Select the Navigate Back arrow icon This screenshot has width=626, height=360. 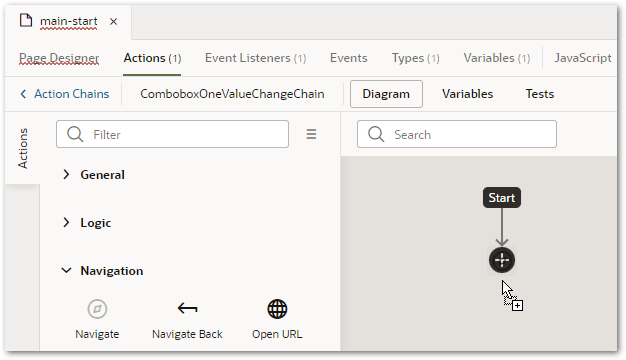click(187, 309)
